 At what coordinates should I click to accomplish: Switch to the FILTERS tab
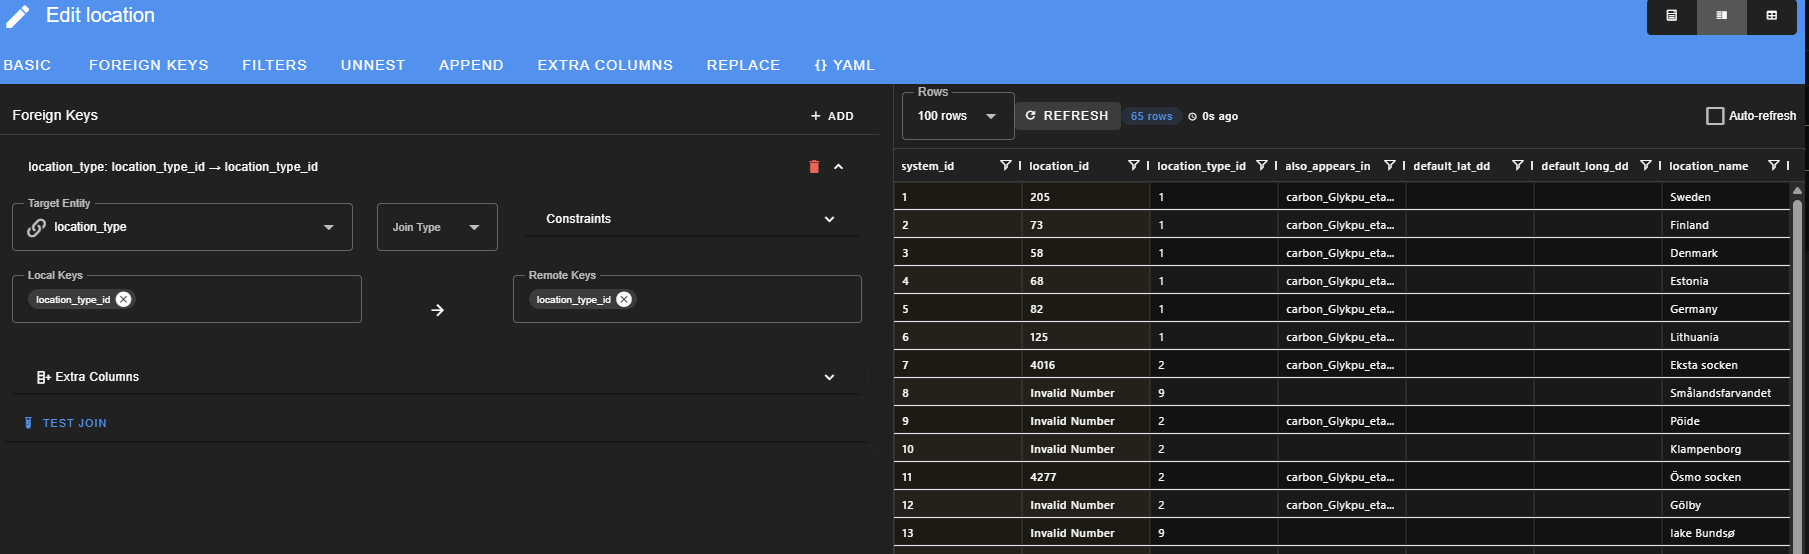(x=274, y=65)
